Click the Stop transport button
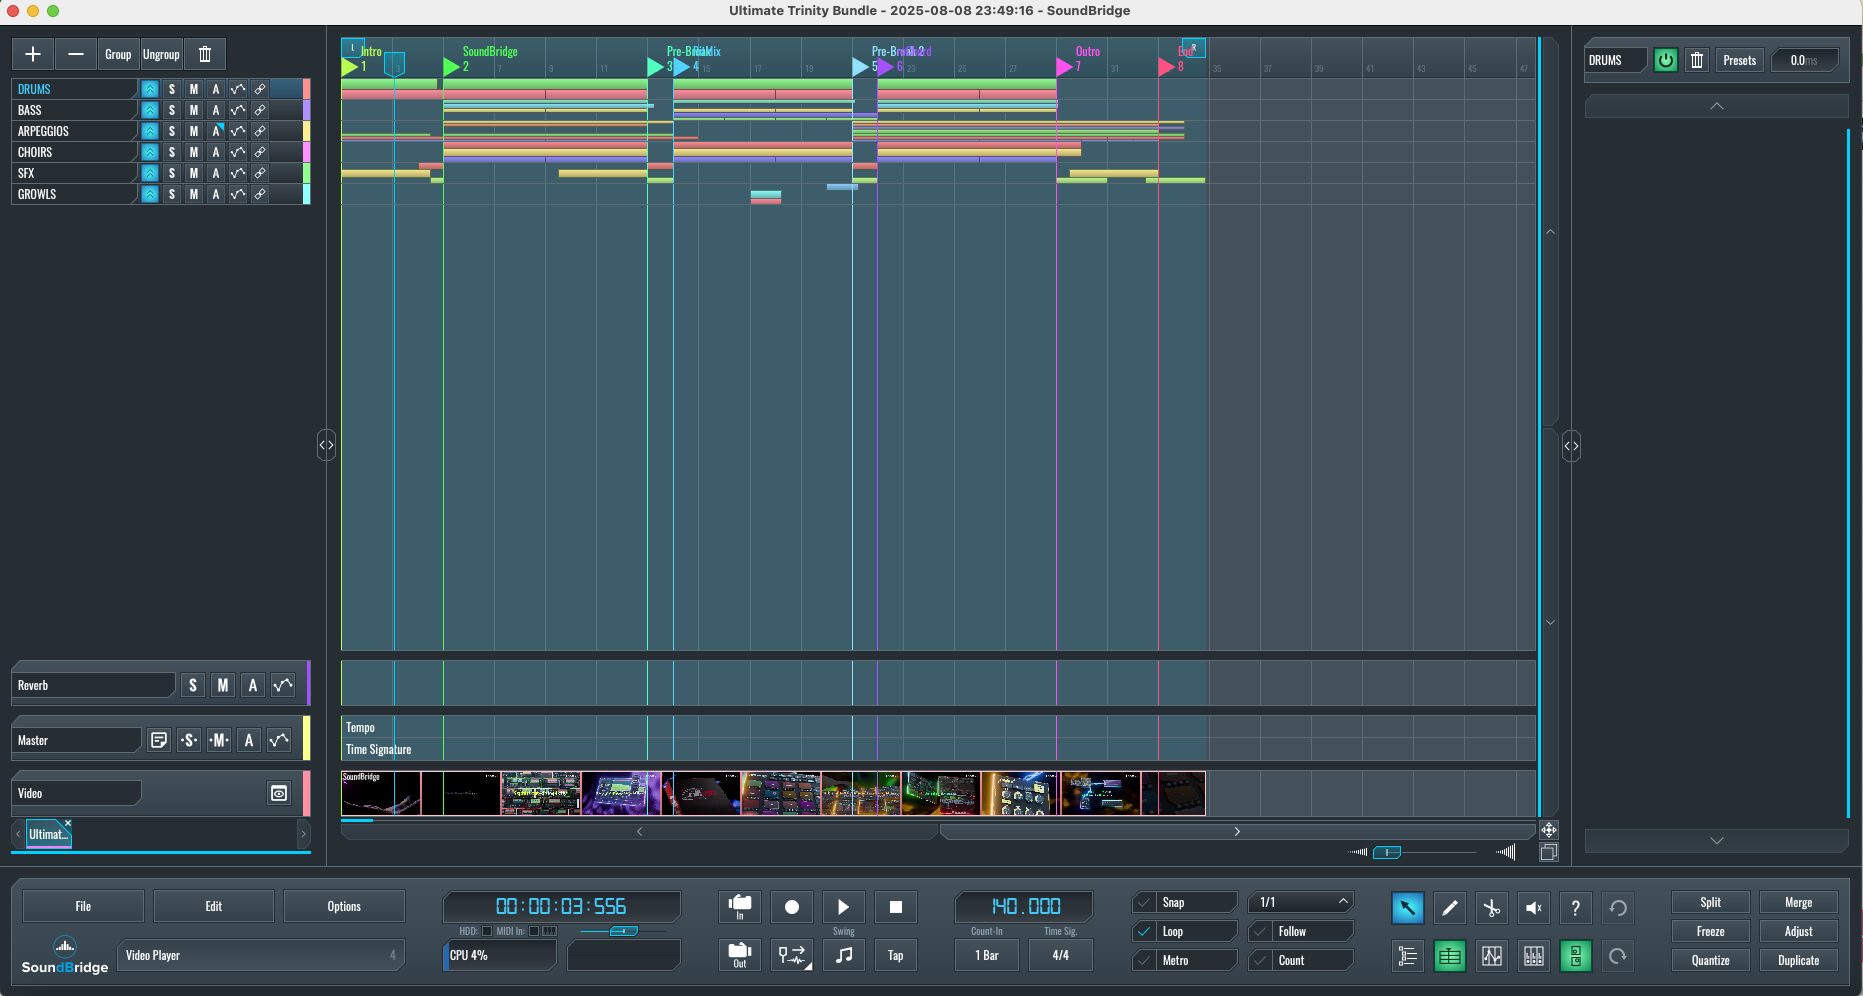This screenshot has height=996, width=1863. [896, 907]
